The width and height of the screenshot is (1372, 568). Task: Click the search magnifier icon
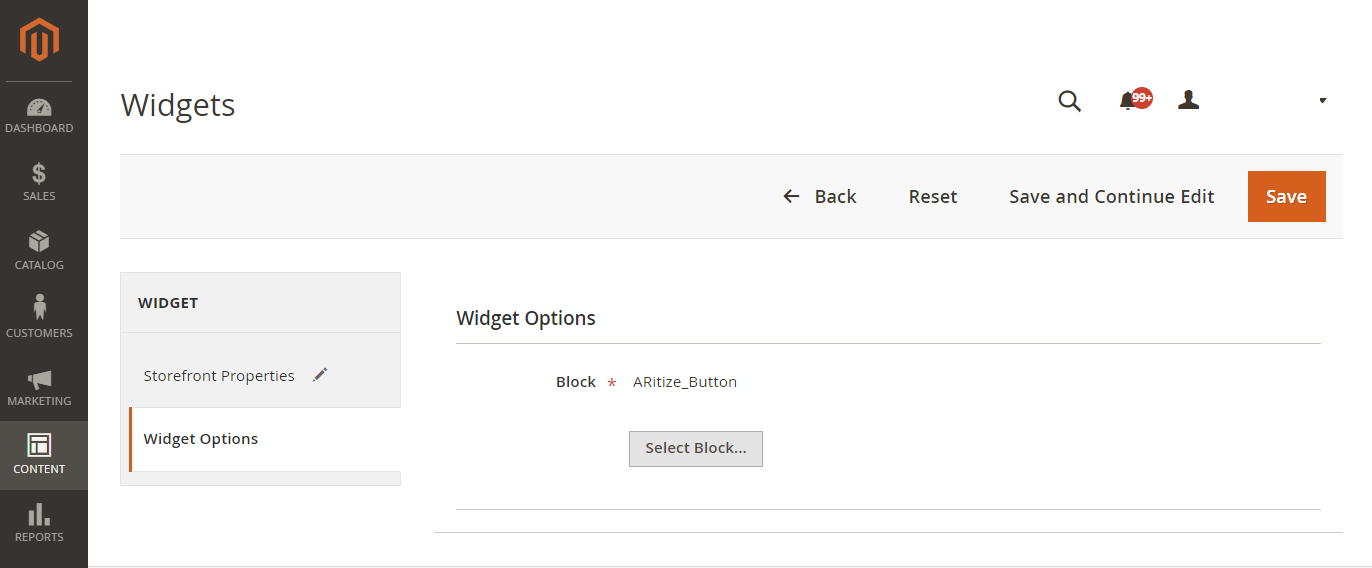click(x=1070, y=101)
